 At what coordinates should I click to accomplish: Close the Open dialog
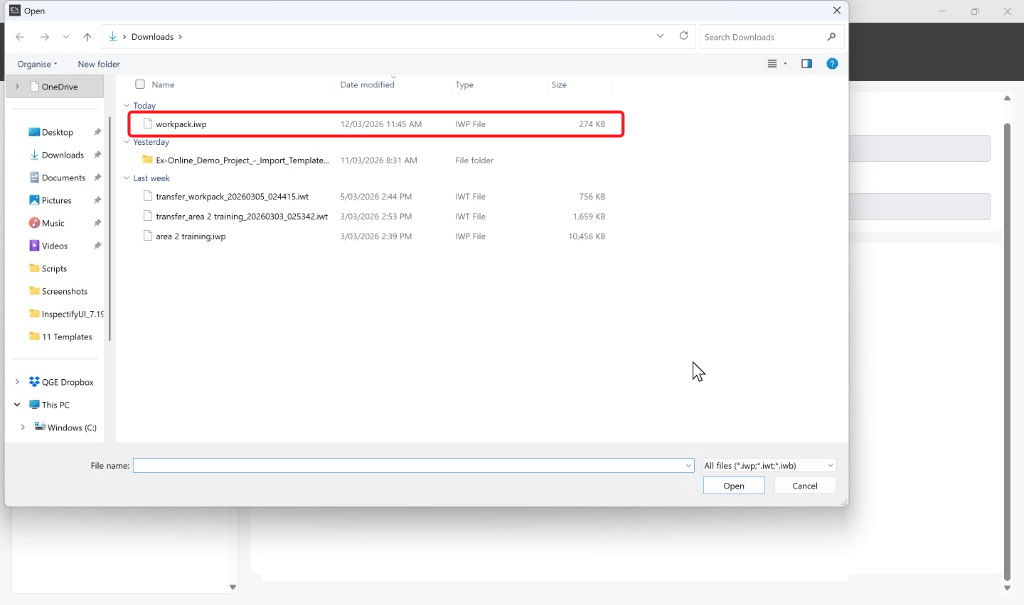point(837,10)
